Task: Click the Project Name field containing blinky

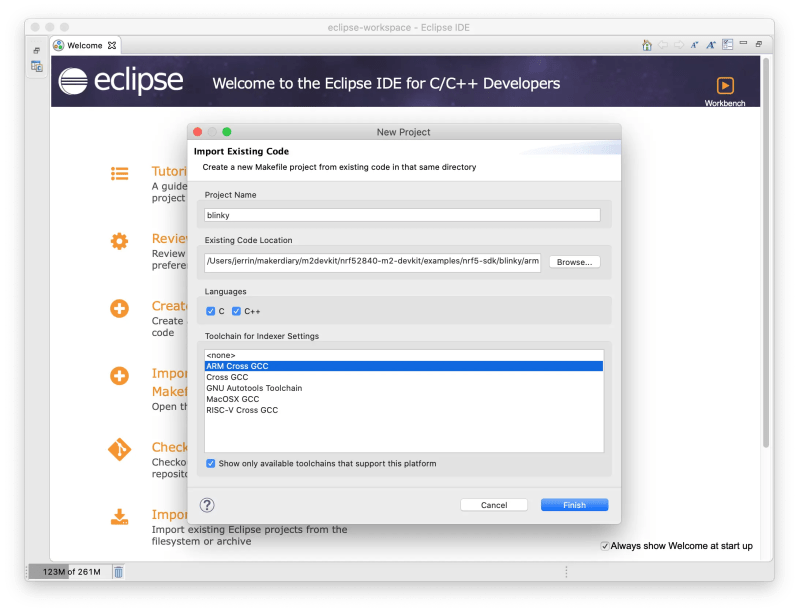Action: click(x=402, y=215)
